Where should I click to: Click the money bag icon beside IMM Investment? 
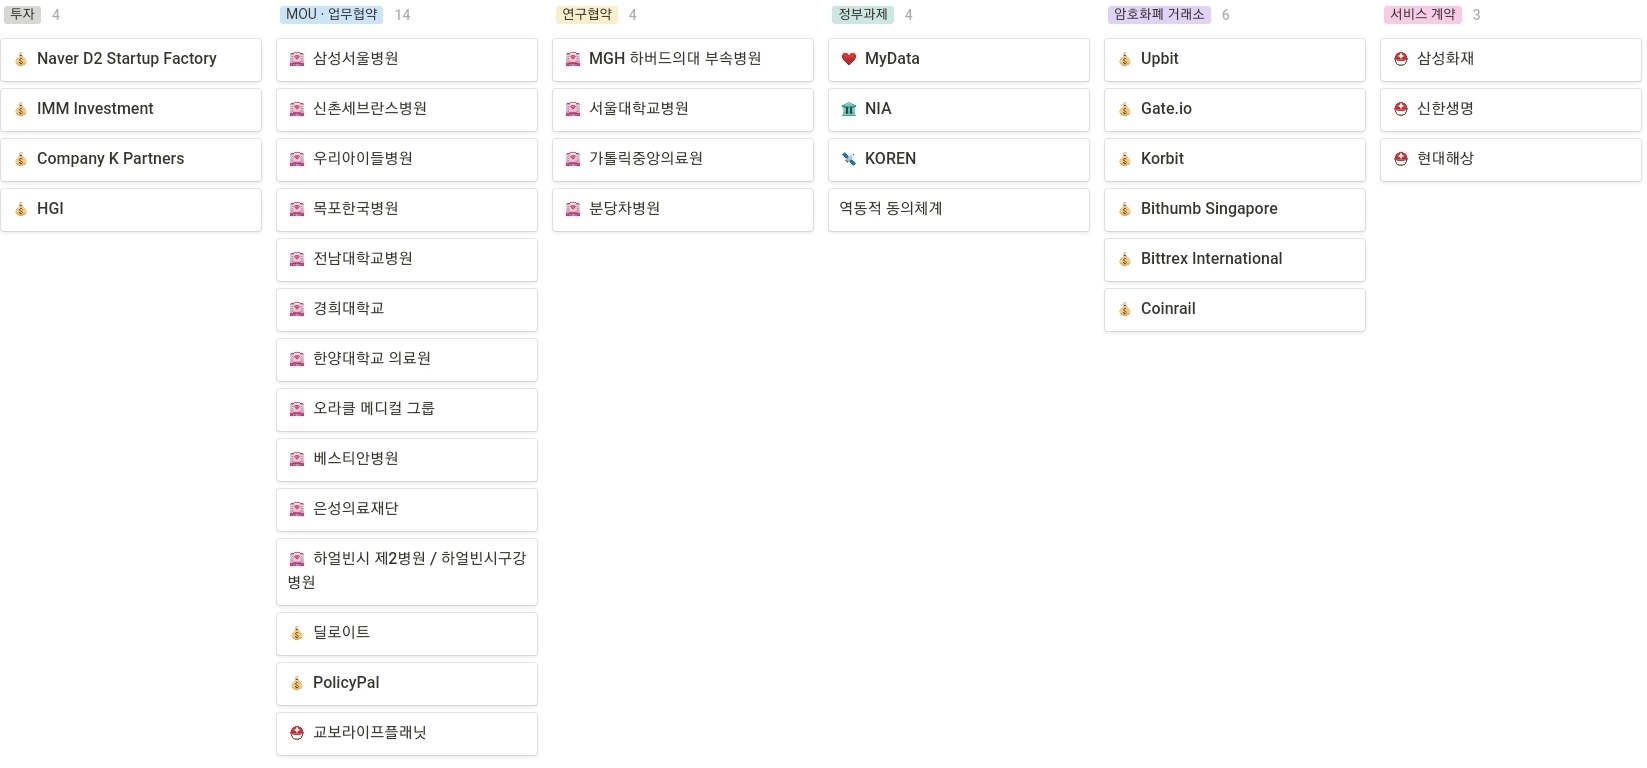(21, 109)
